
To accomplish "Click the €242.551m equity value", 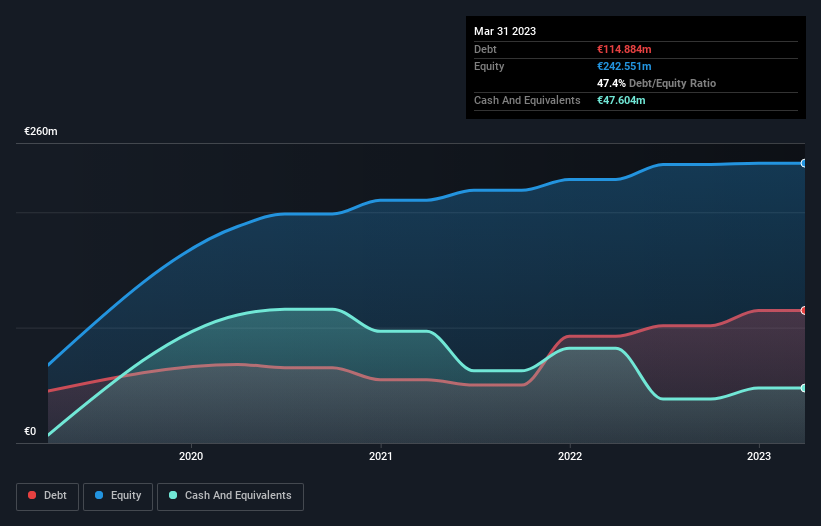I will pos(624,66).
